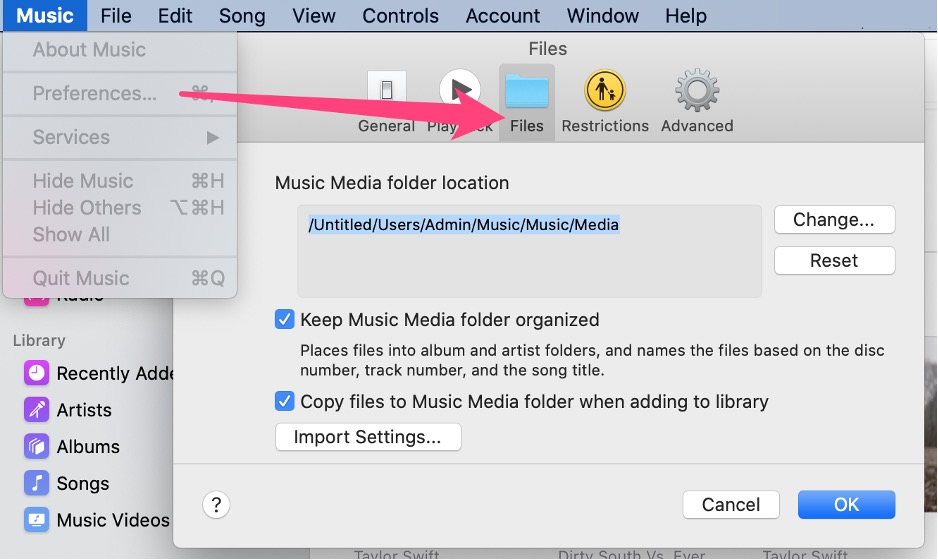Click the Recently Added clock icon
The image size is (938, 560).
coord(37,373)
